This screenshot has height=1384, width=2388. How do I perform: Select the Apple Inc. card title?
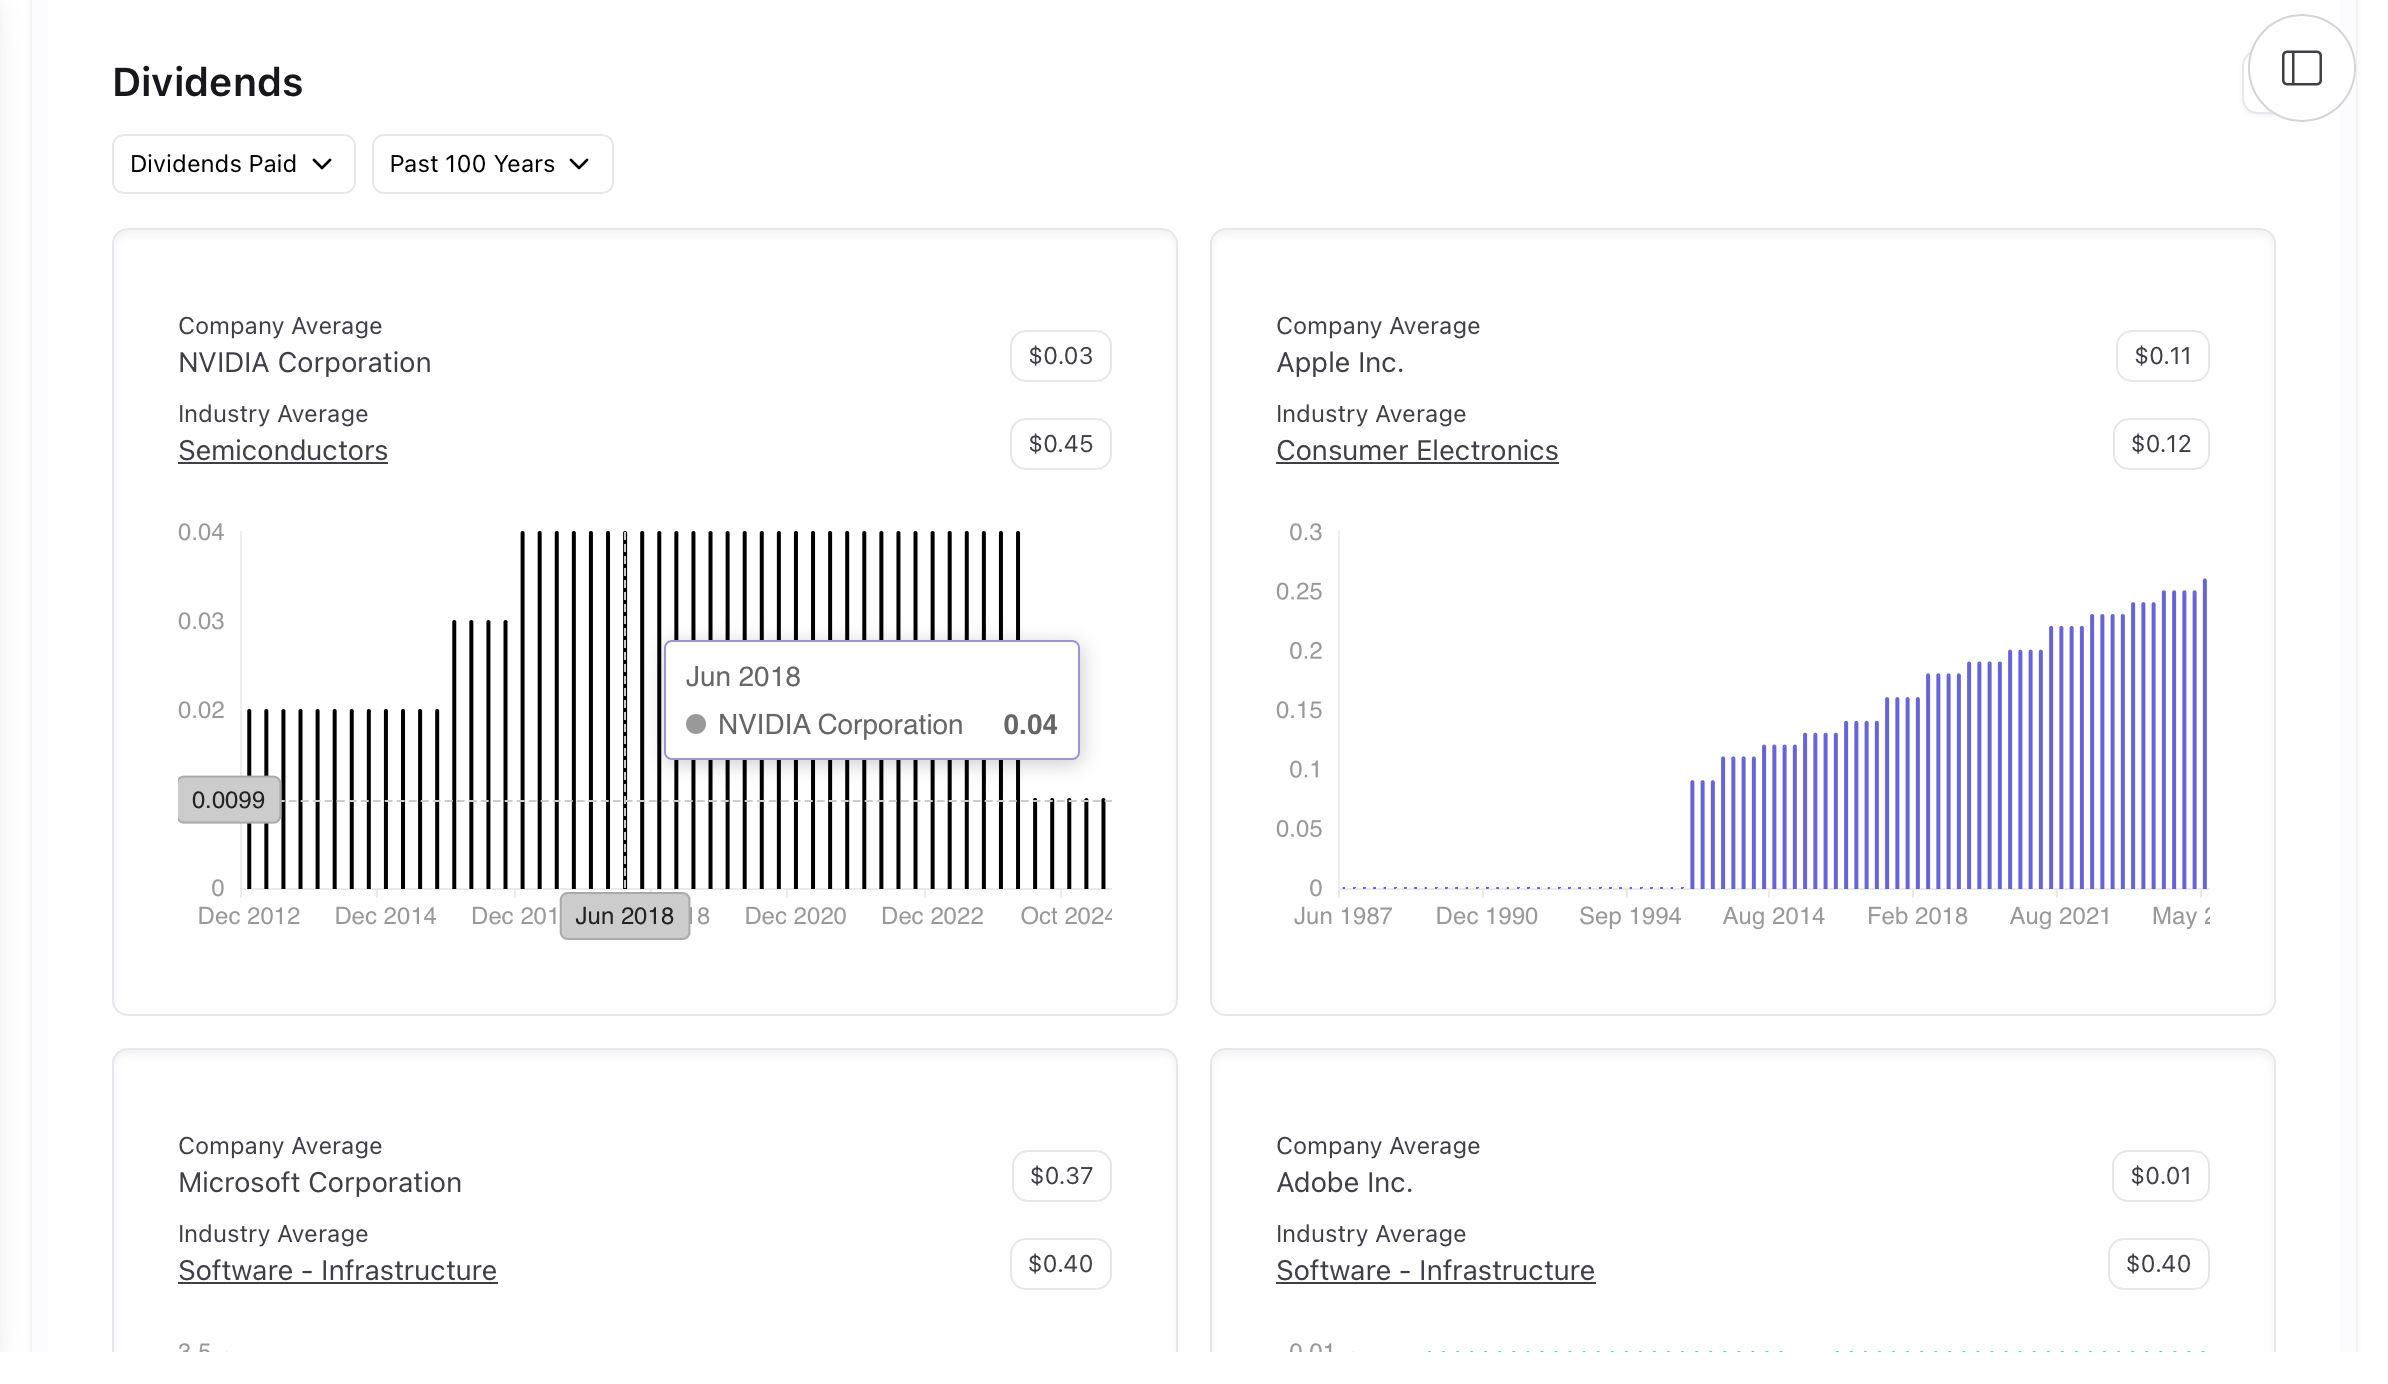tap(1340, 363)
